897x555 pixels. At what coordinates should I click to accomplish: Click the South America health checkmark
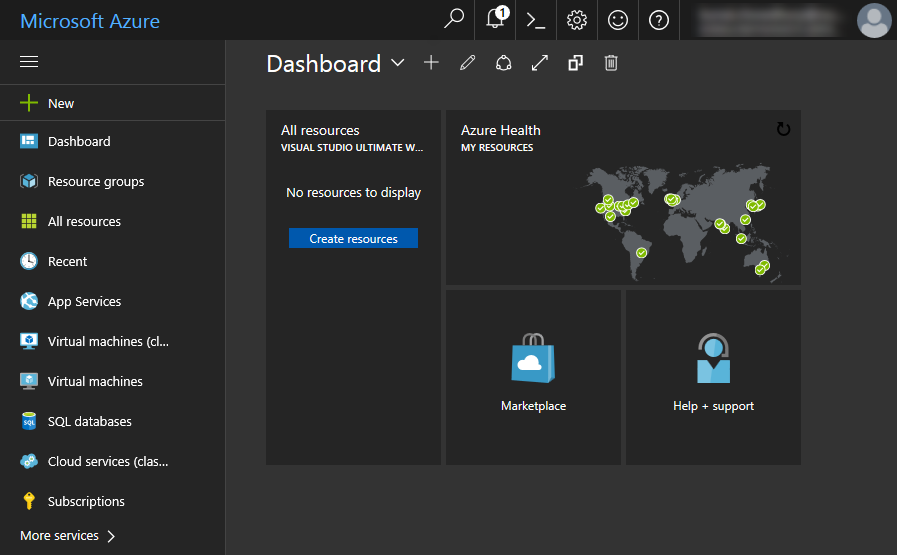coord(641,253)
